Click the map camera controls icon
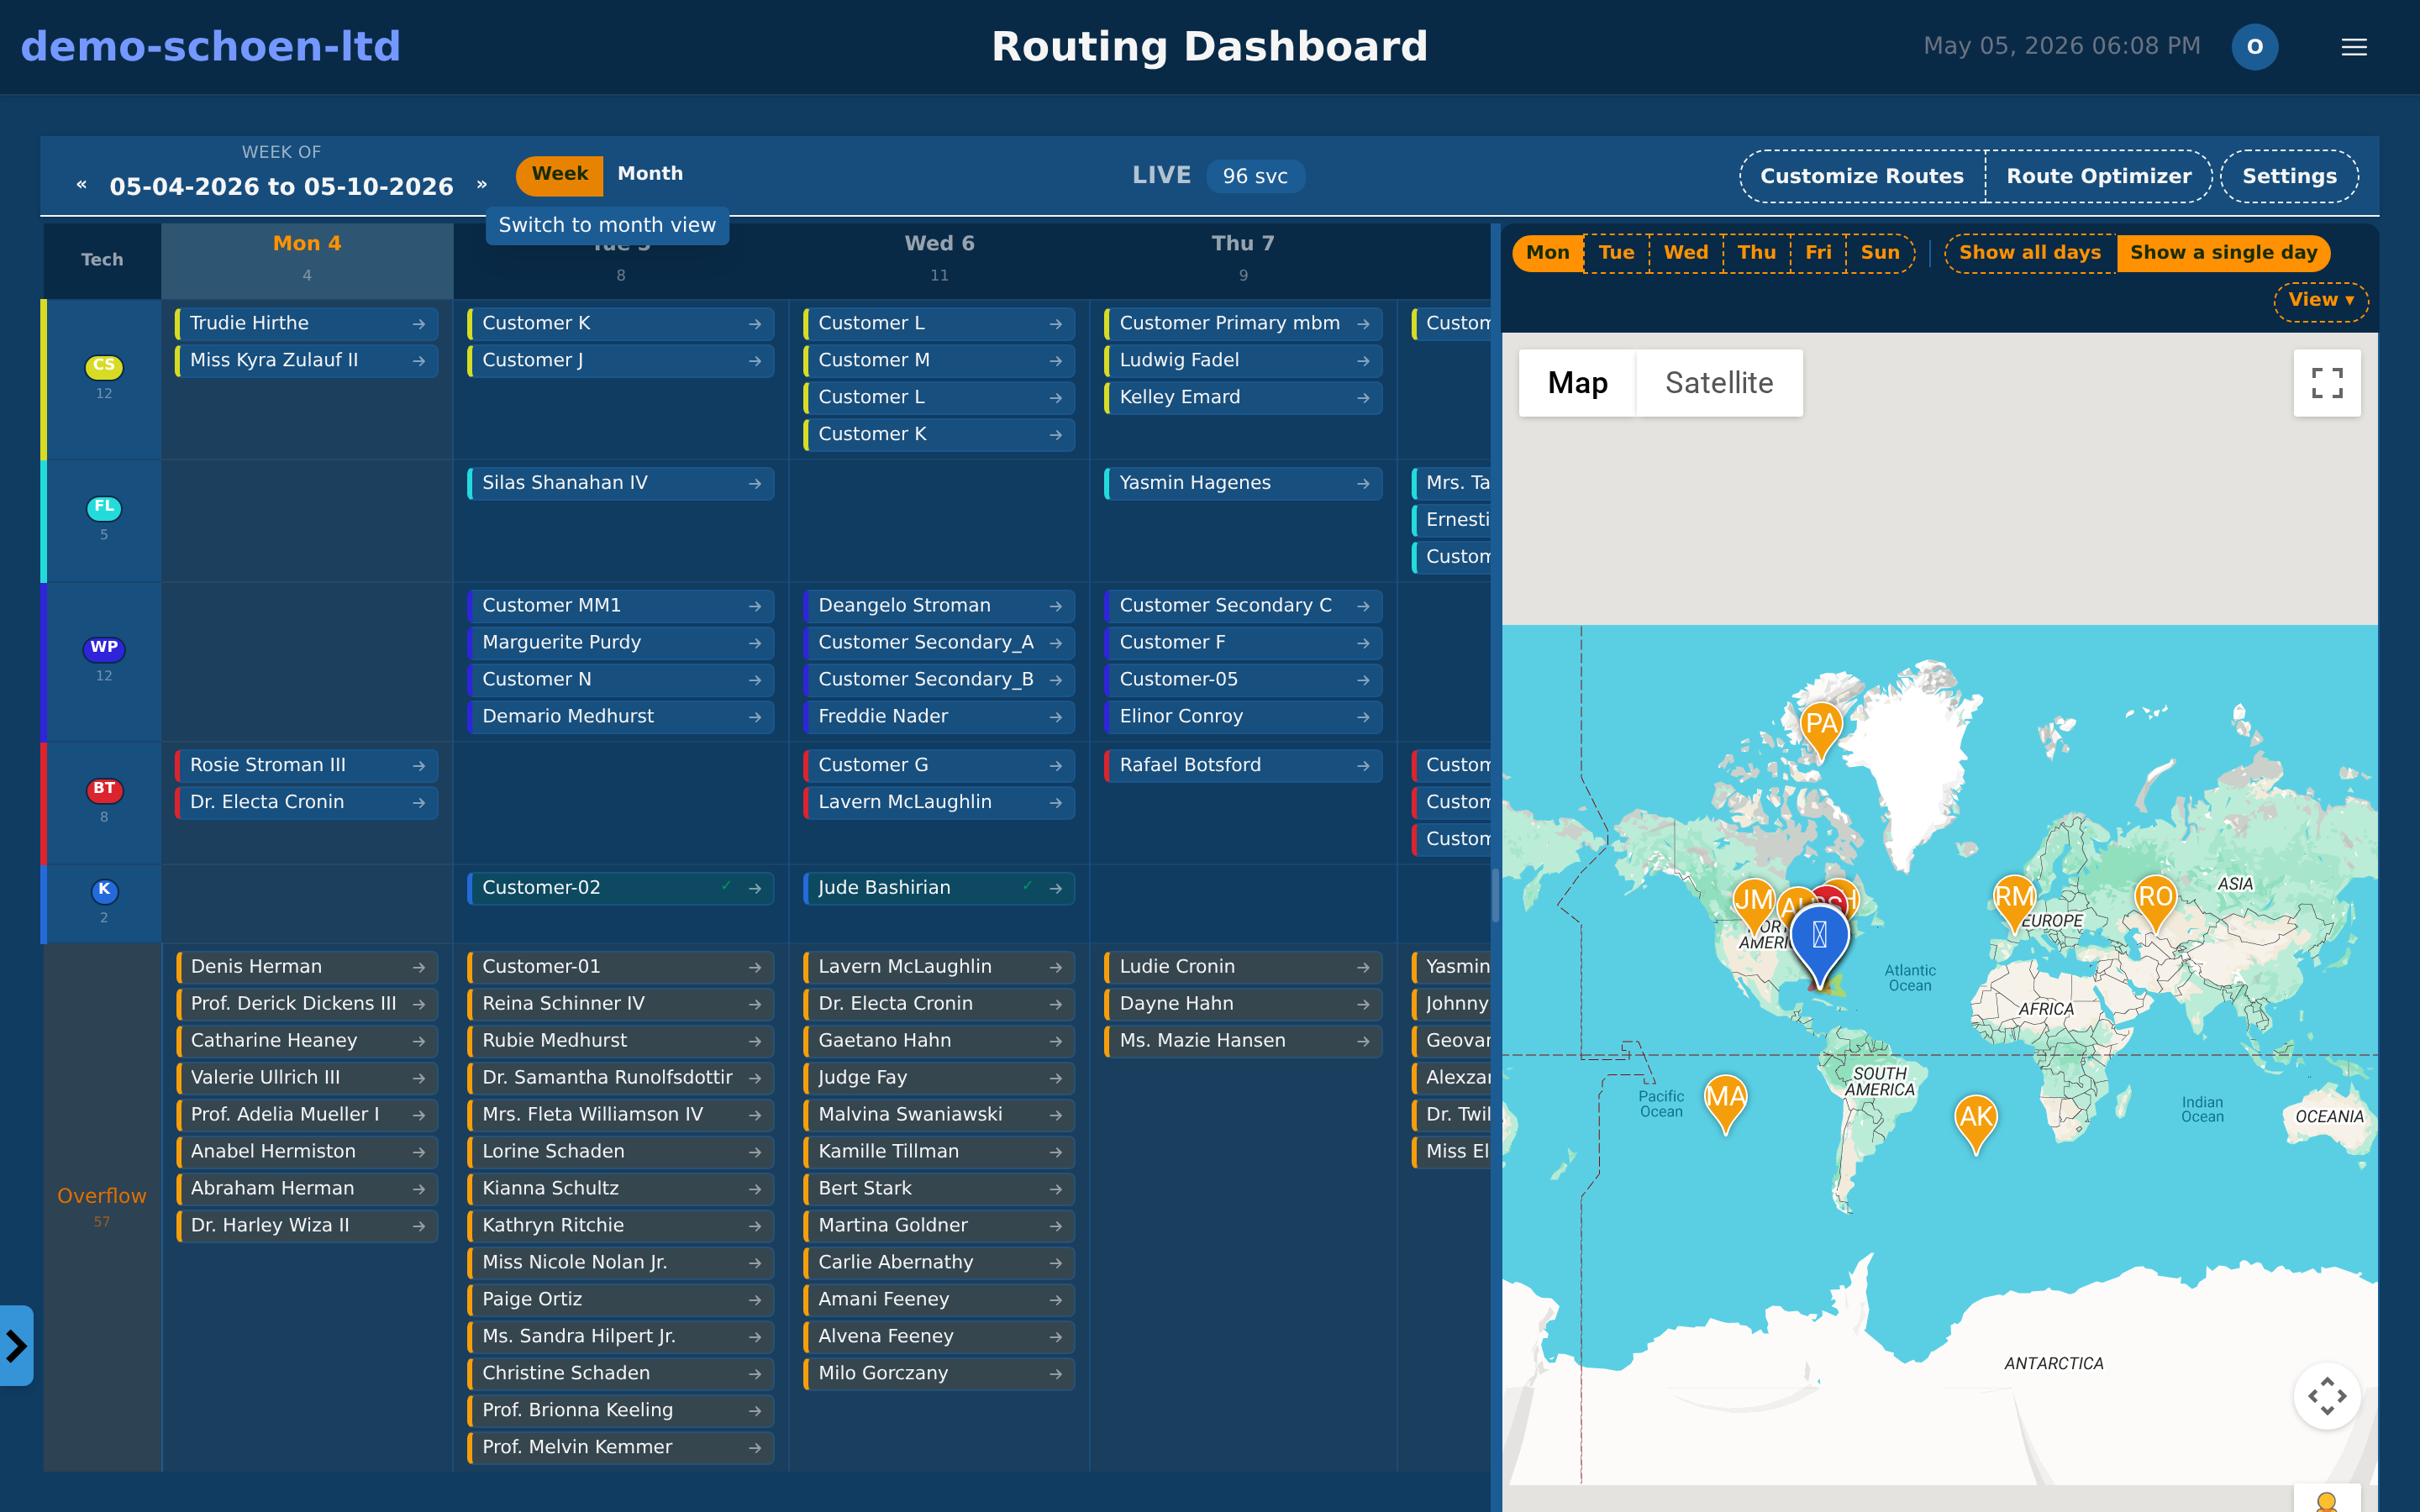This screenshot has width=2420, height=1512. [x=2327, y=1395]
